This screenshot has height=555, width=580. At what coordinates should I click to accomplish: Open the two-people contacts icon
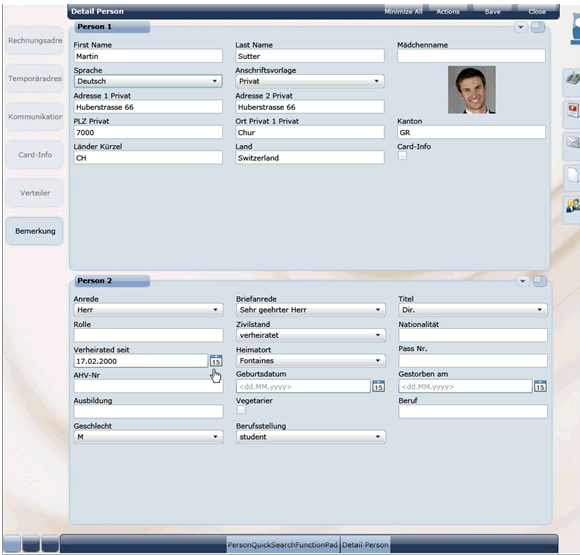(573, 206)
